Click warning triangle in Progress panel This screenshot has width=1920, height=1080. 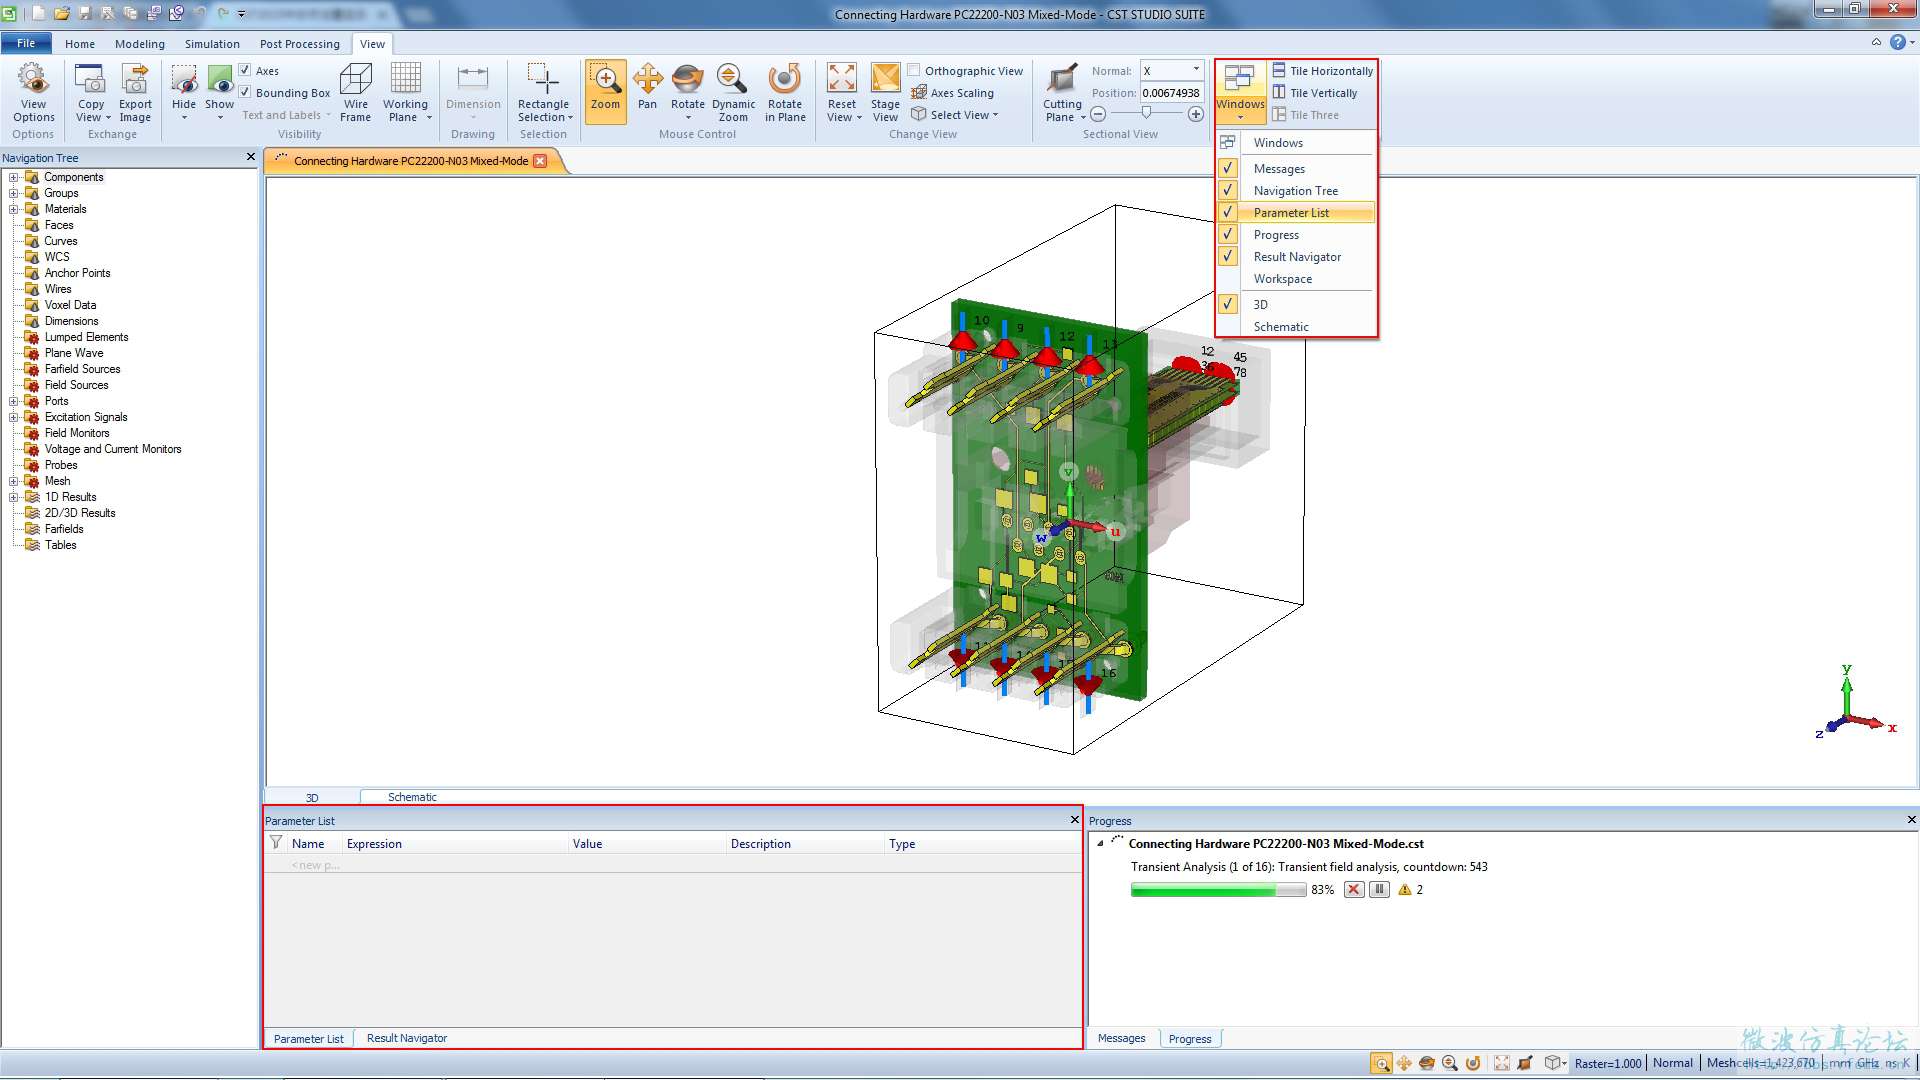(x=1405, y=889)
